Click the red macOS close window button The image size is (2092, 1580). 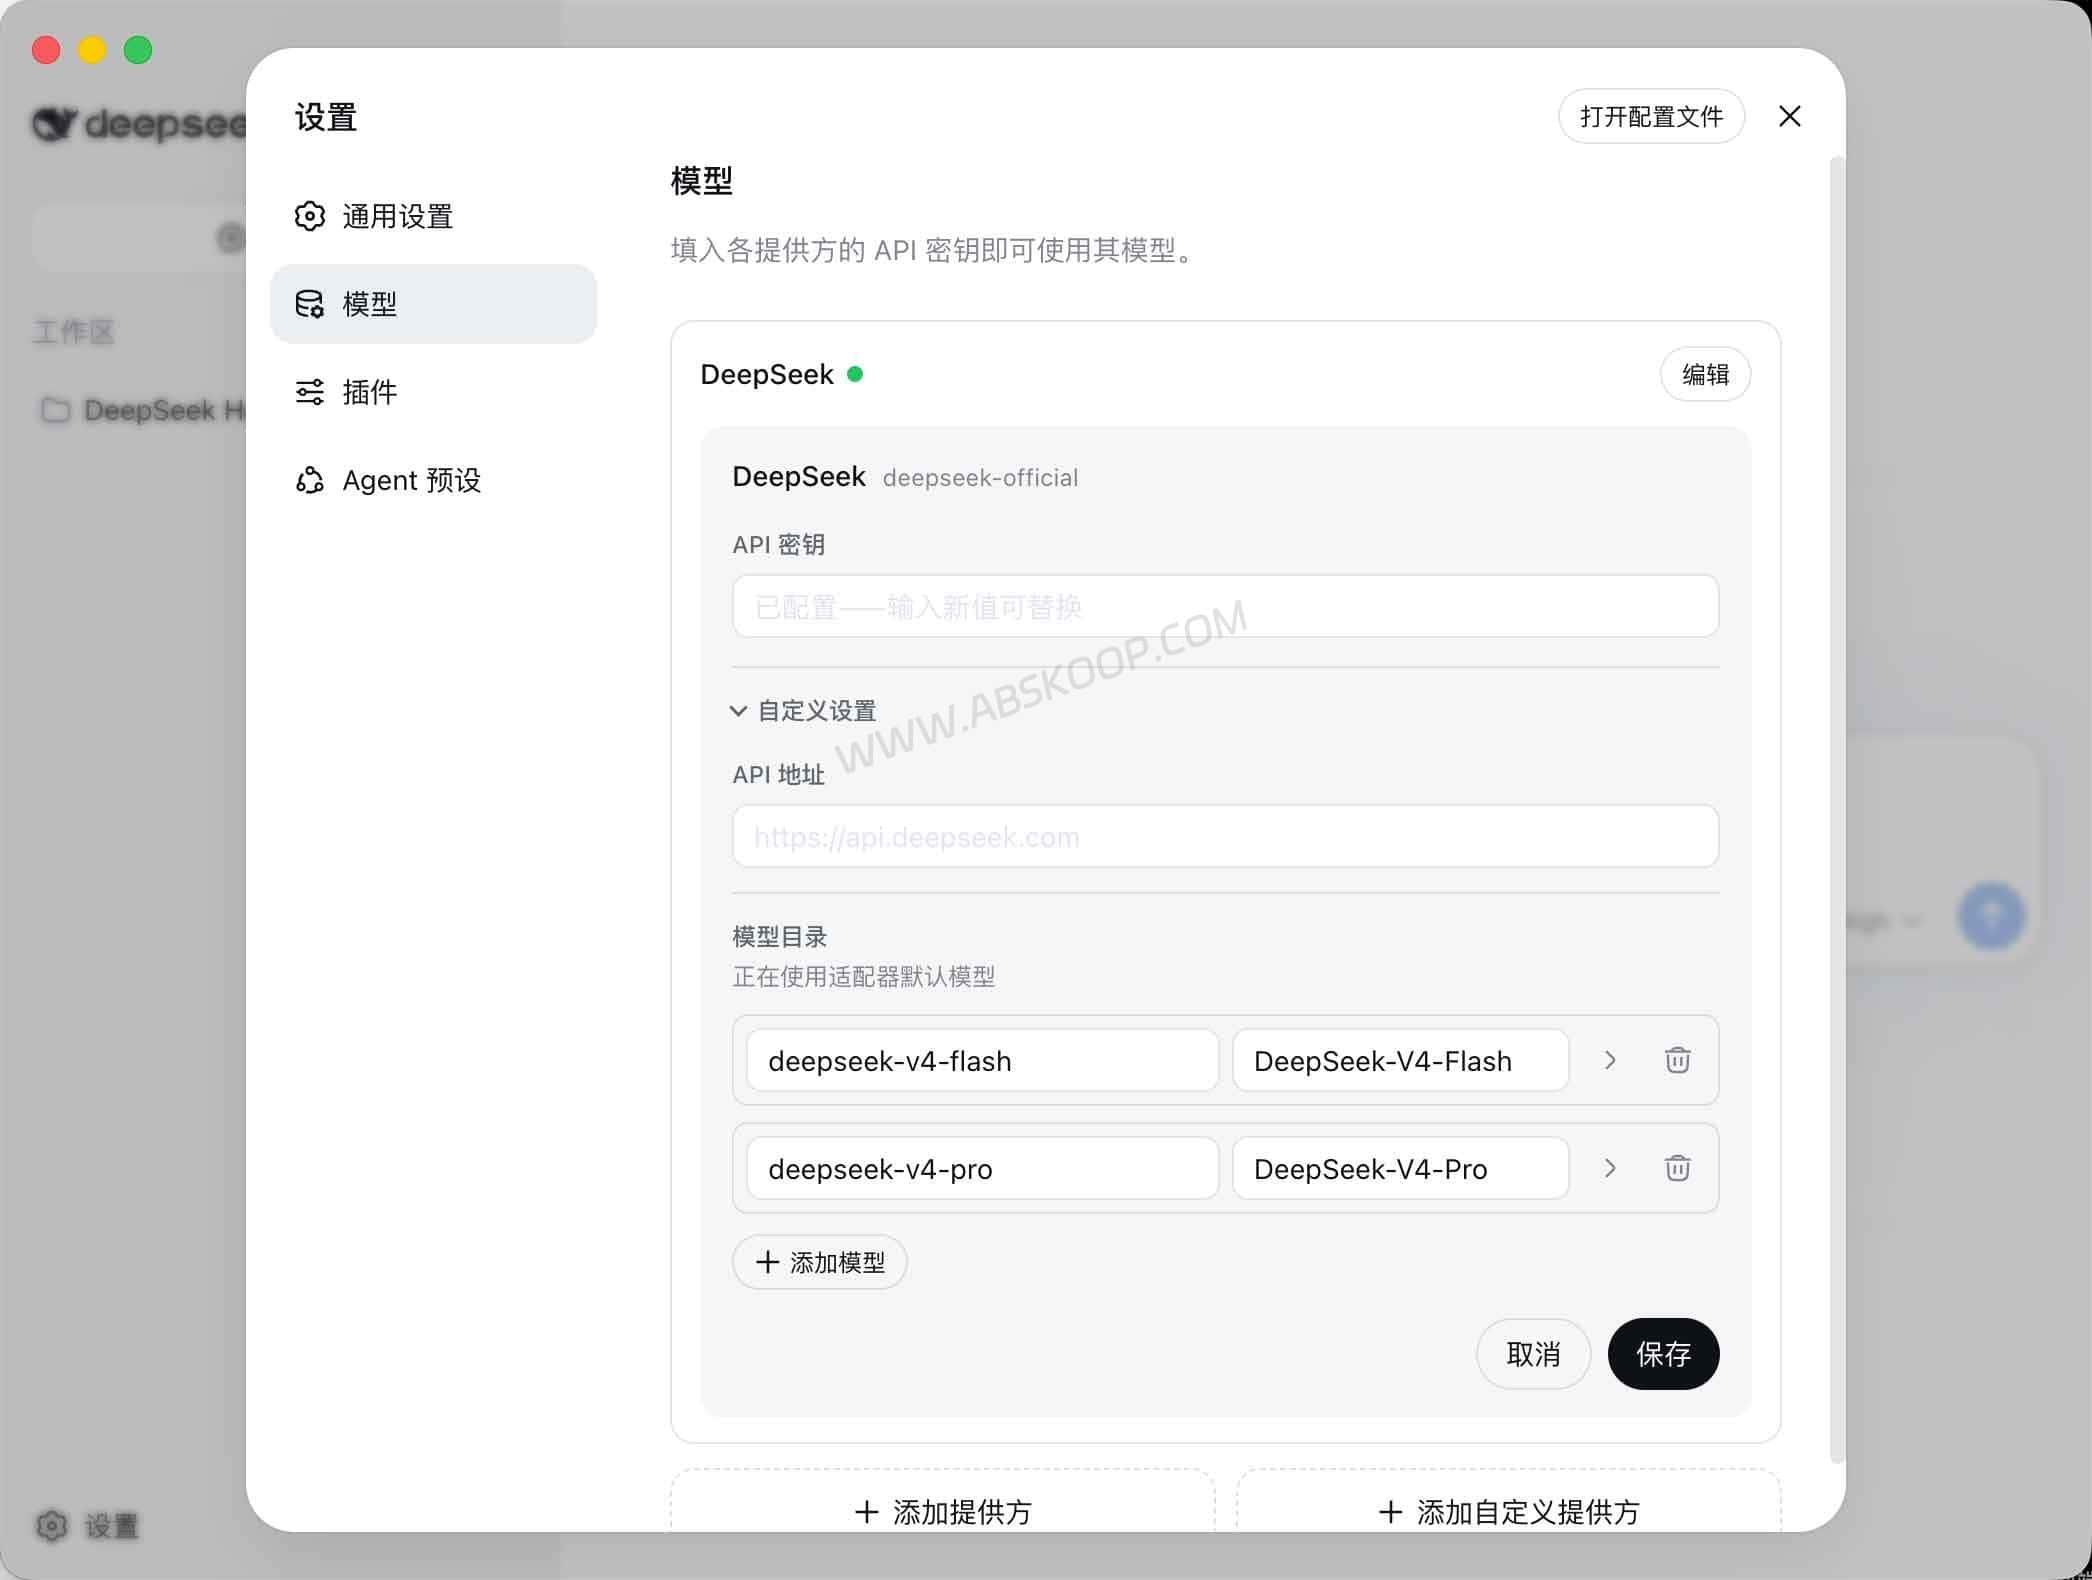pos(46,50)
